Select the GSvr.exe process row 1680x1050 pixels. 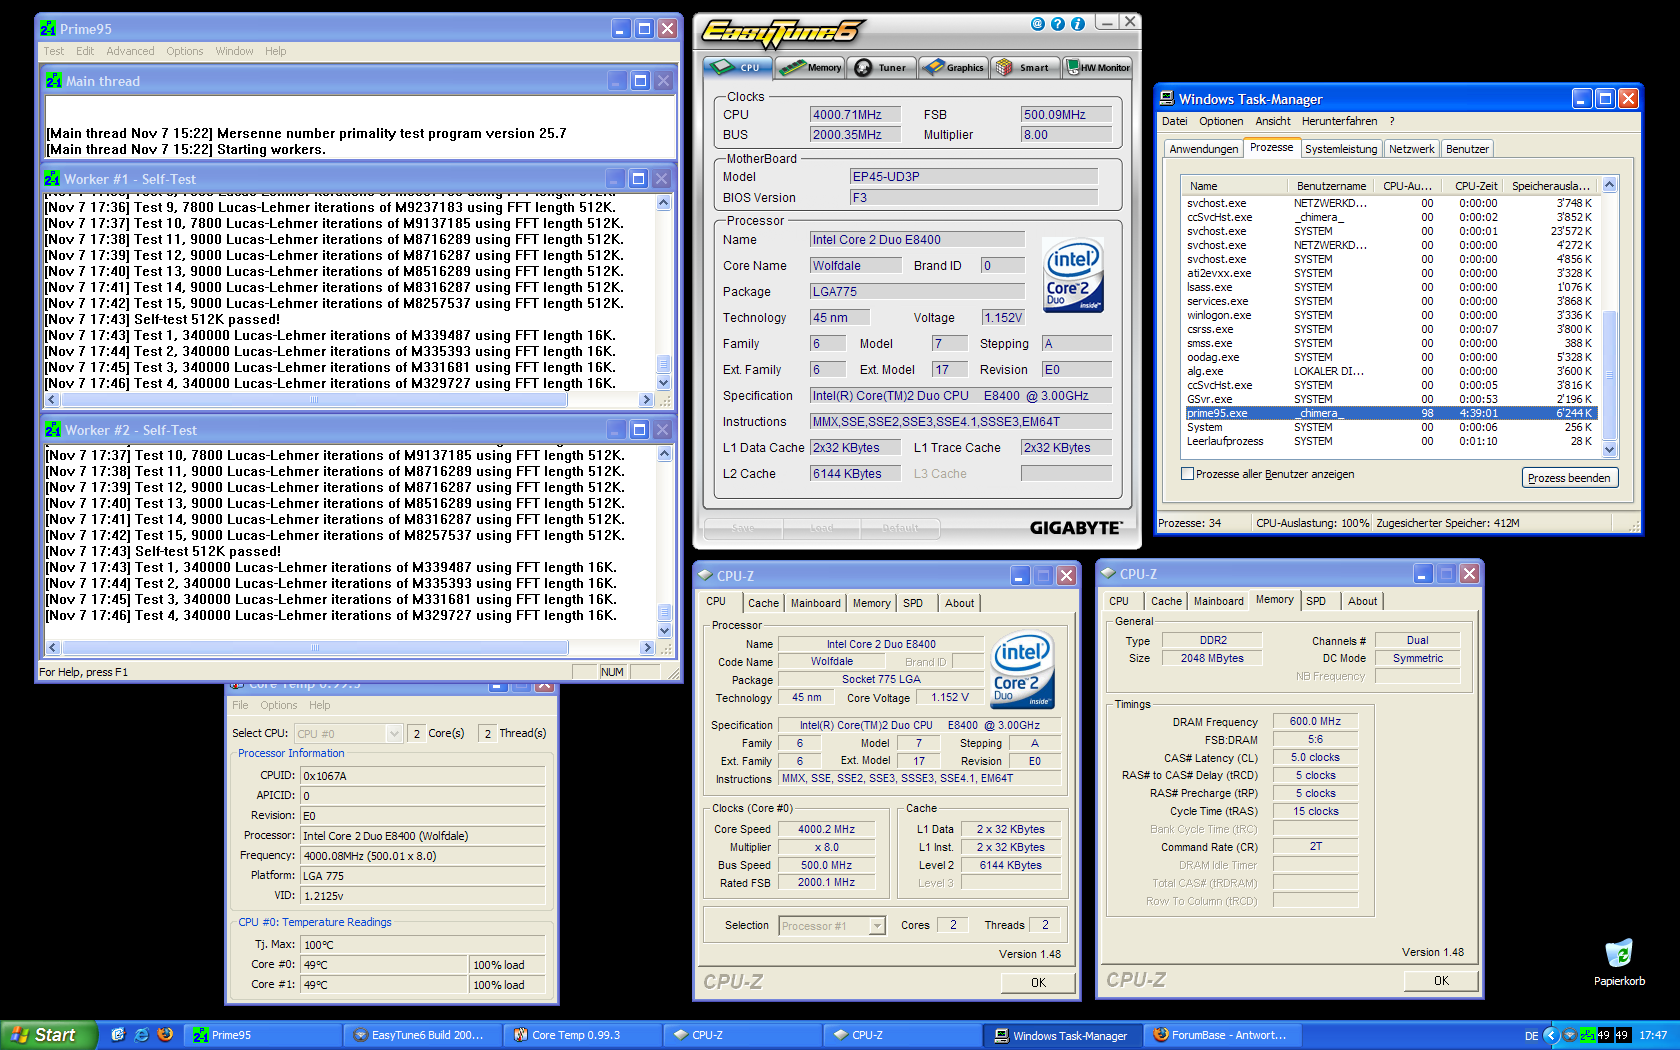click(x=1390, y=399)
